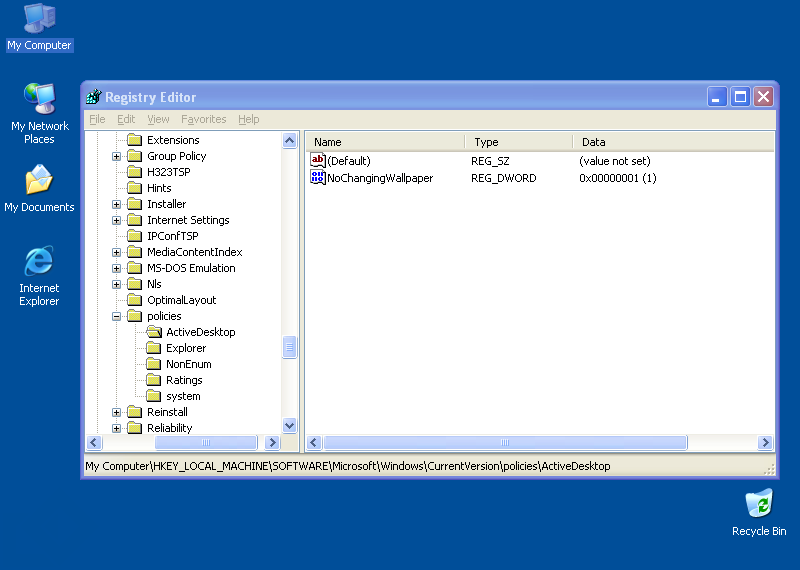
Task: Select the Reinstall key label
Action: 167,412
